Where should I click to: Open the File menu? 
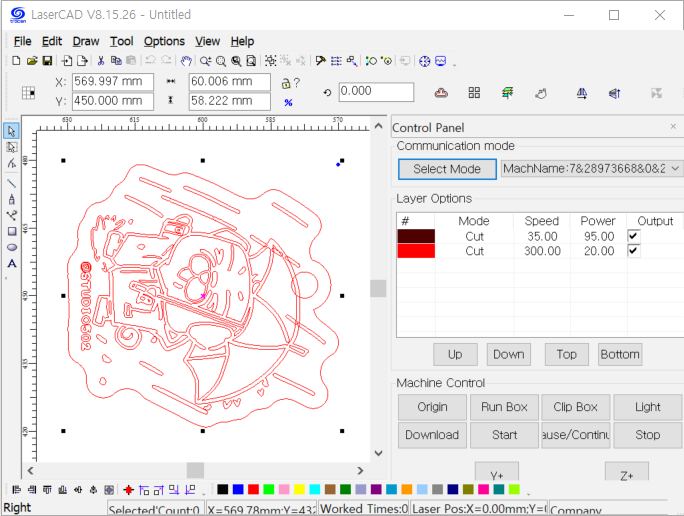[23, 41]
